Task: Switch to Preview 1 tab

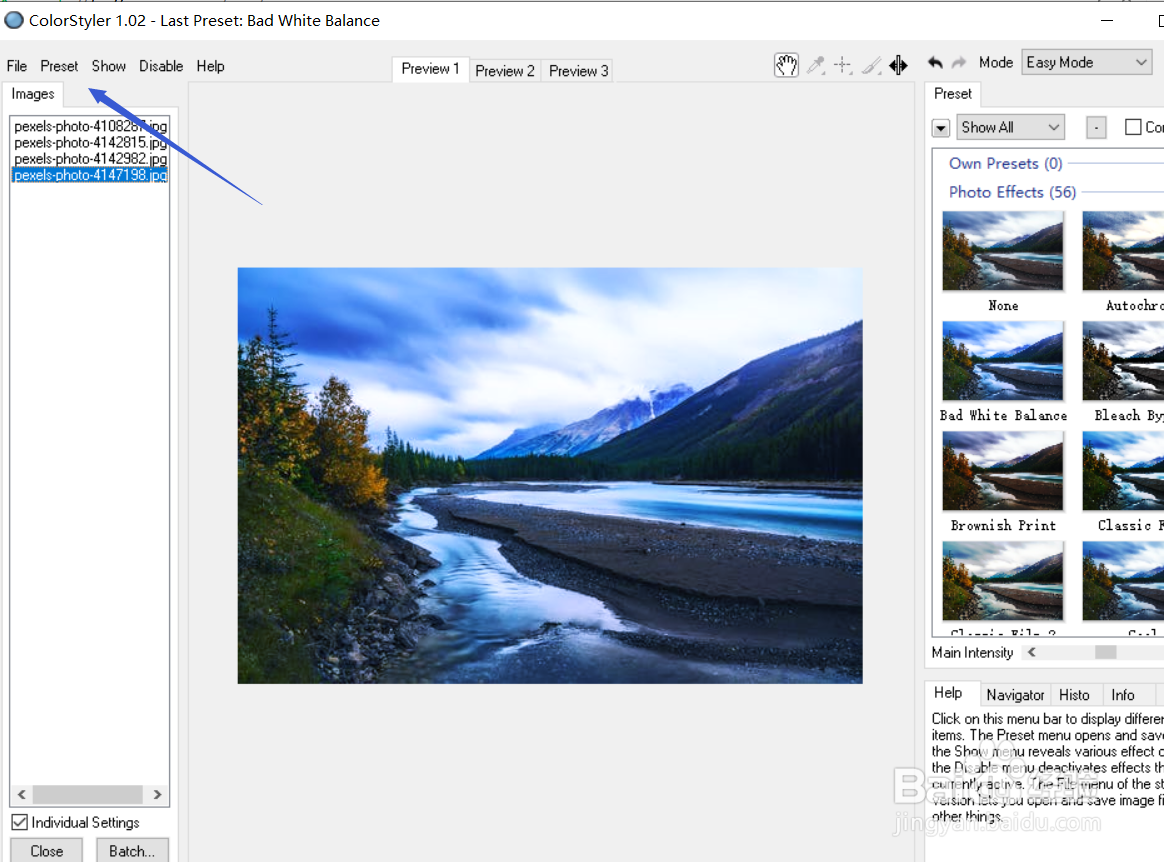Action: pos(431,69)
